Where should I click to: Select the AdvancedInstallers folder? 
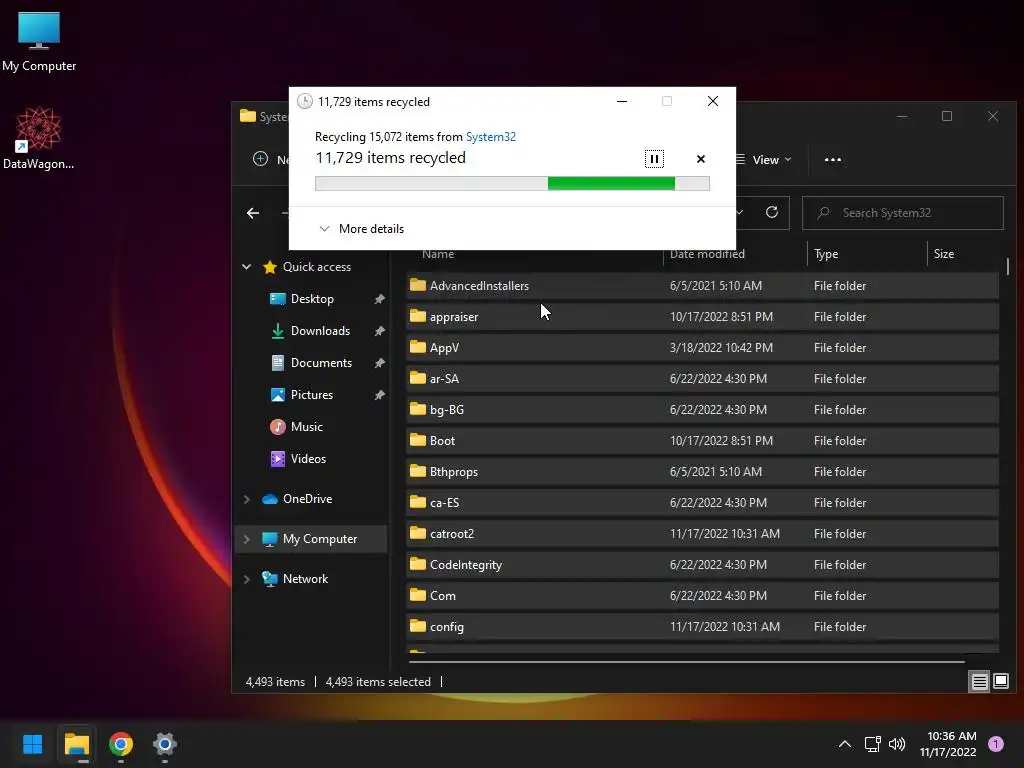point(702,285)
